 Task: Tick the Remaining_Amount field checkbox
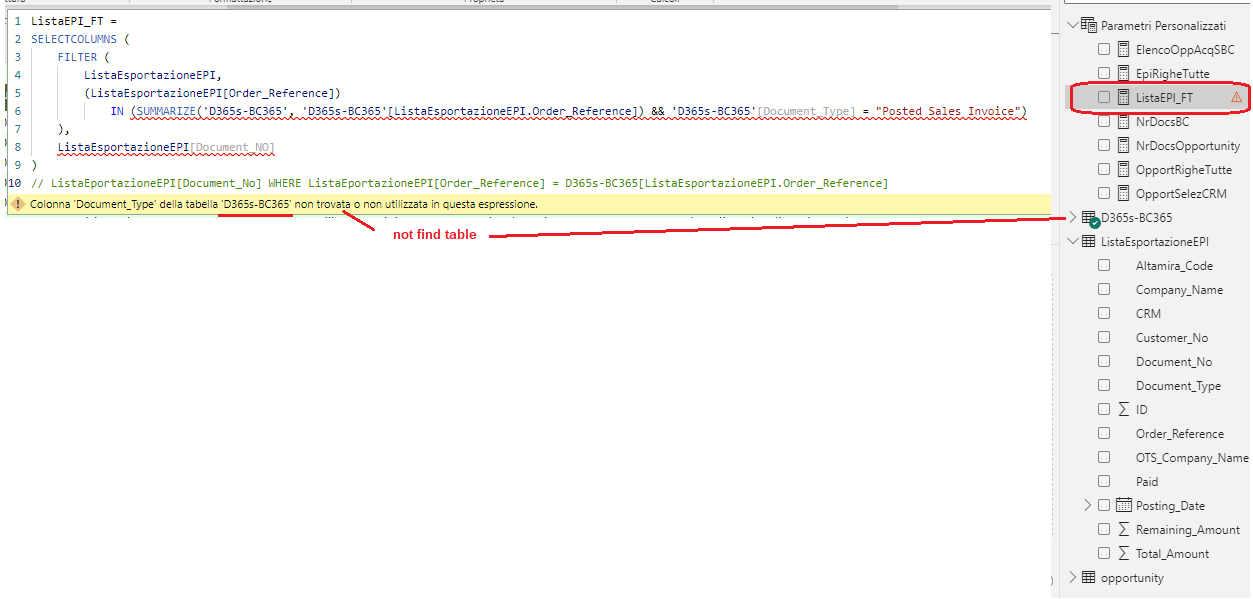pyautogui.click(x=1104, y=529)
